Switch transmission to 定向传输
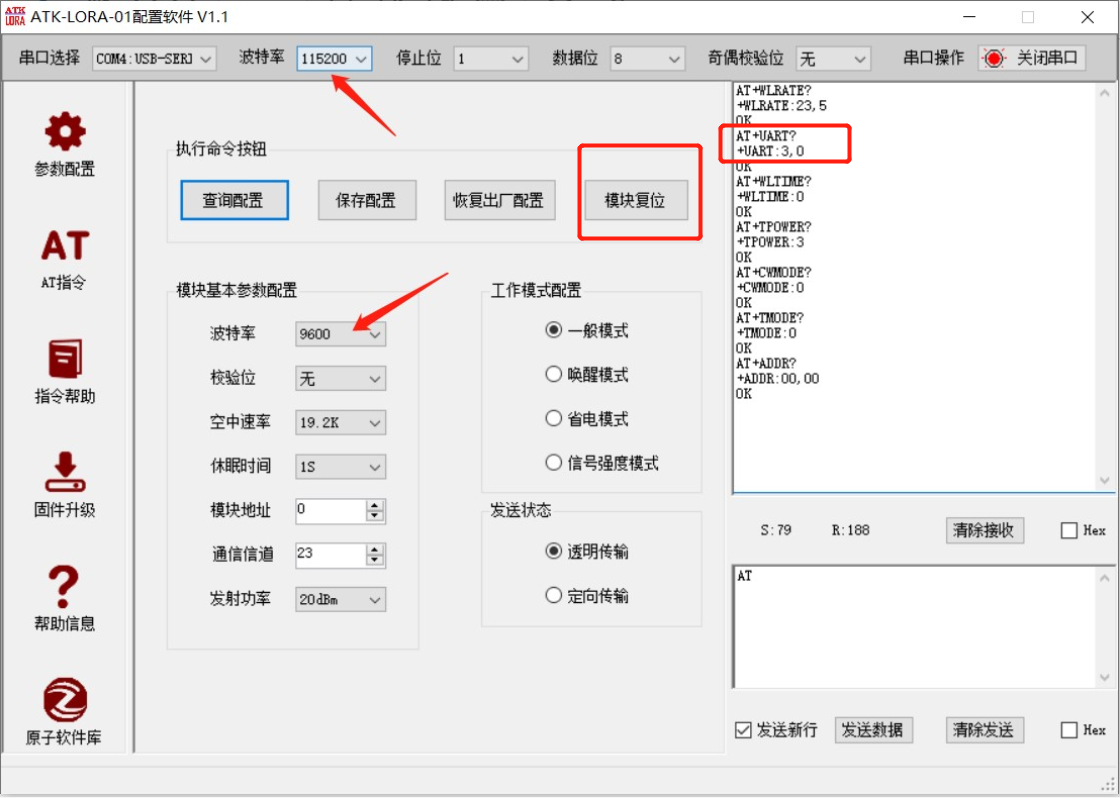Screen dimensions: 1120x798 tap(553, 595)
